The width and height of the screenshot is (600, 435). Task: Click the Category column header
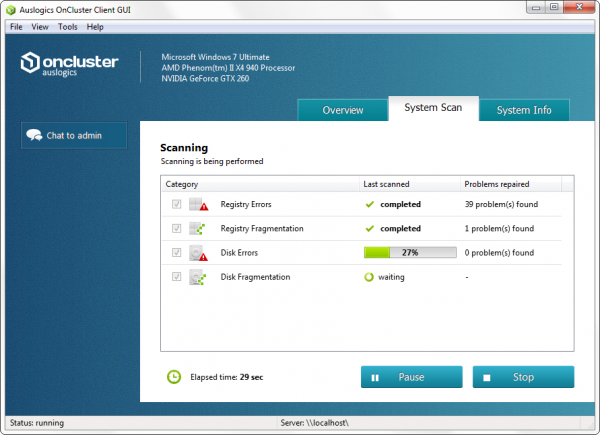(260, 184)
